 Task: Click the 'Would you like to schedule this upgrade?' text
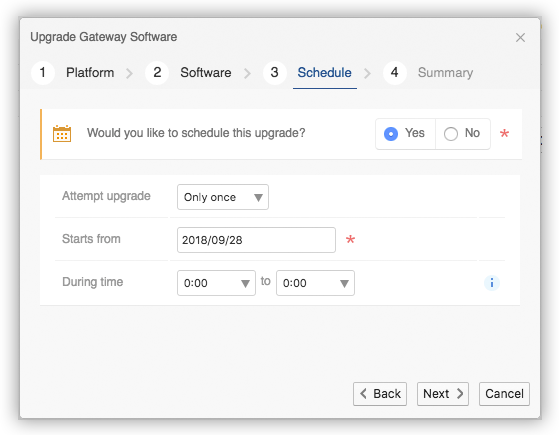pyautogui.click(x=196, y=133)
